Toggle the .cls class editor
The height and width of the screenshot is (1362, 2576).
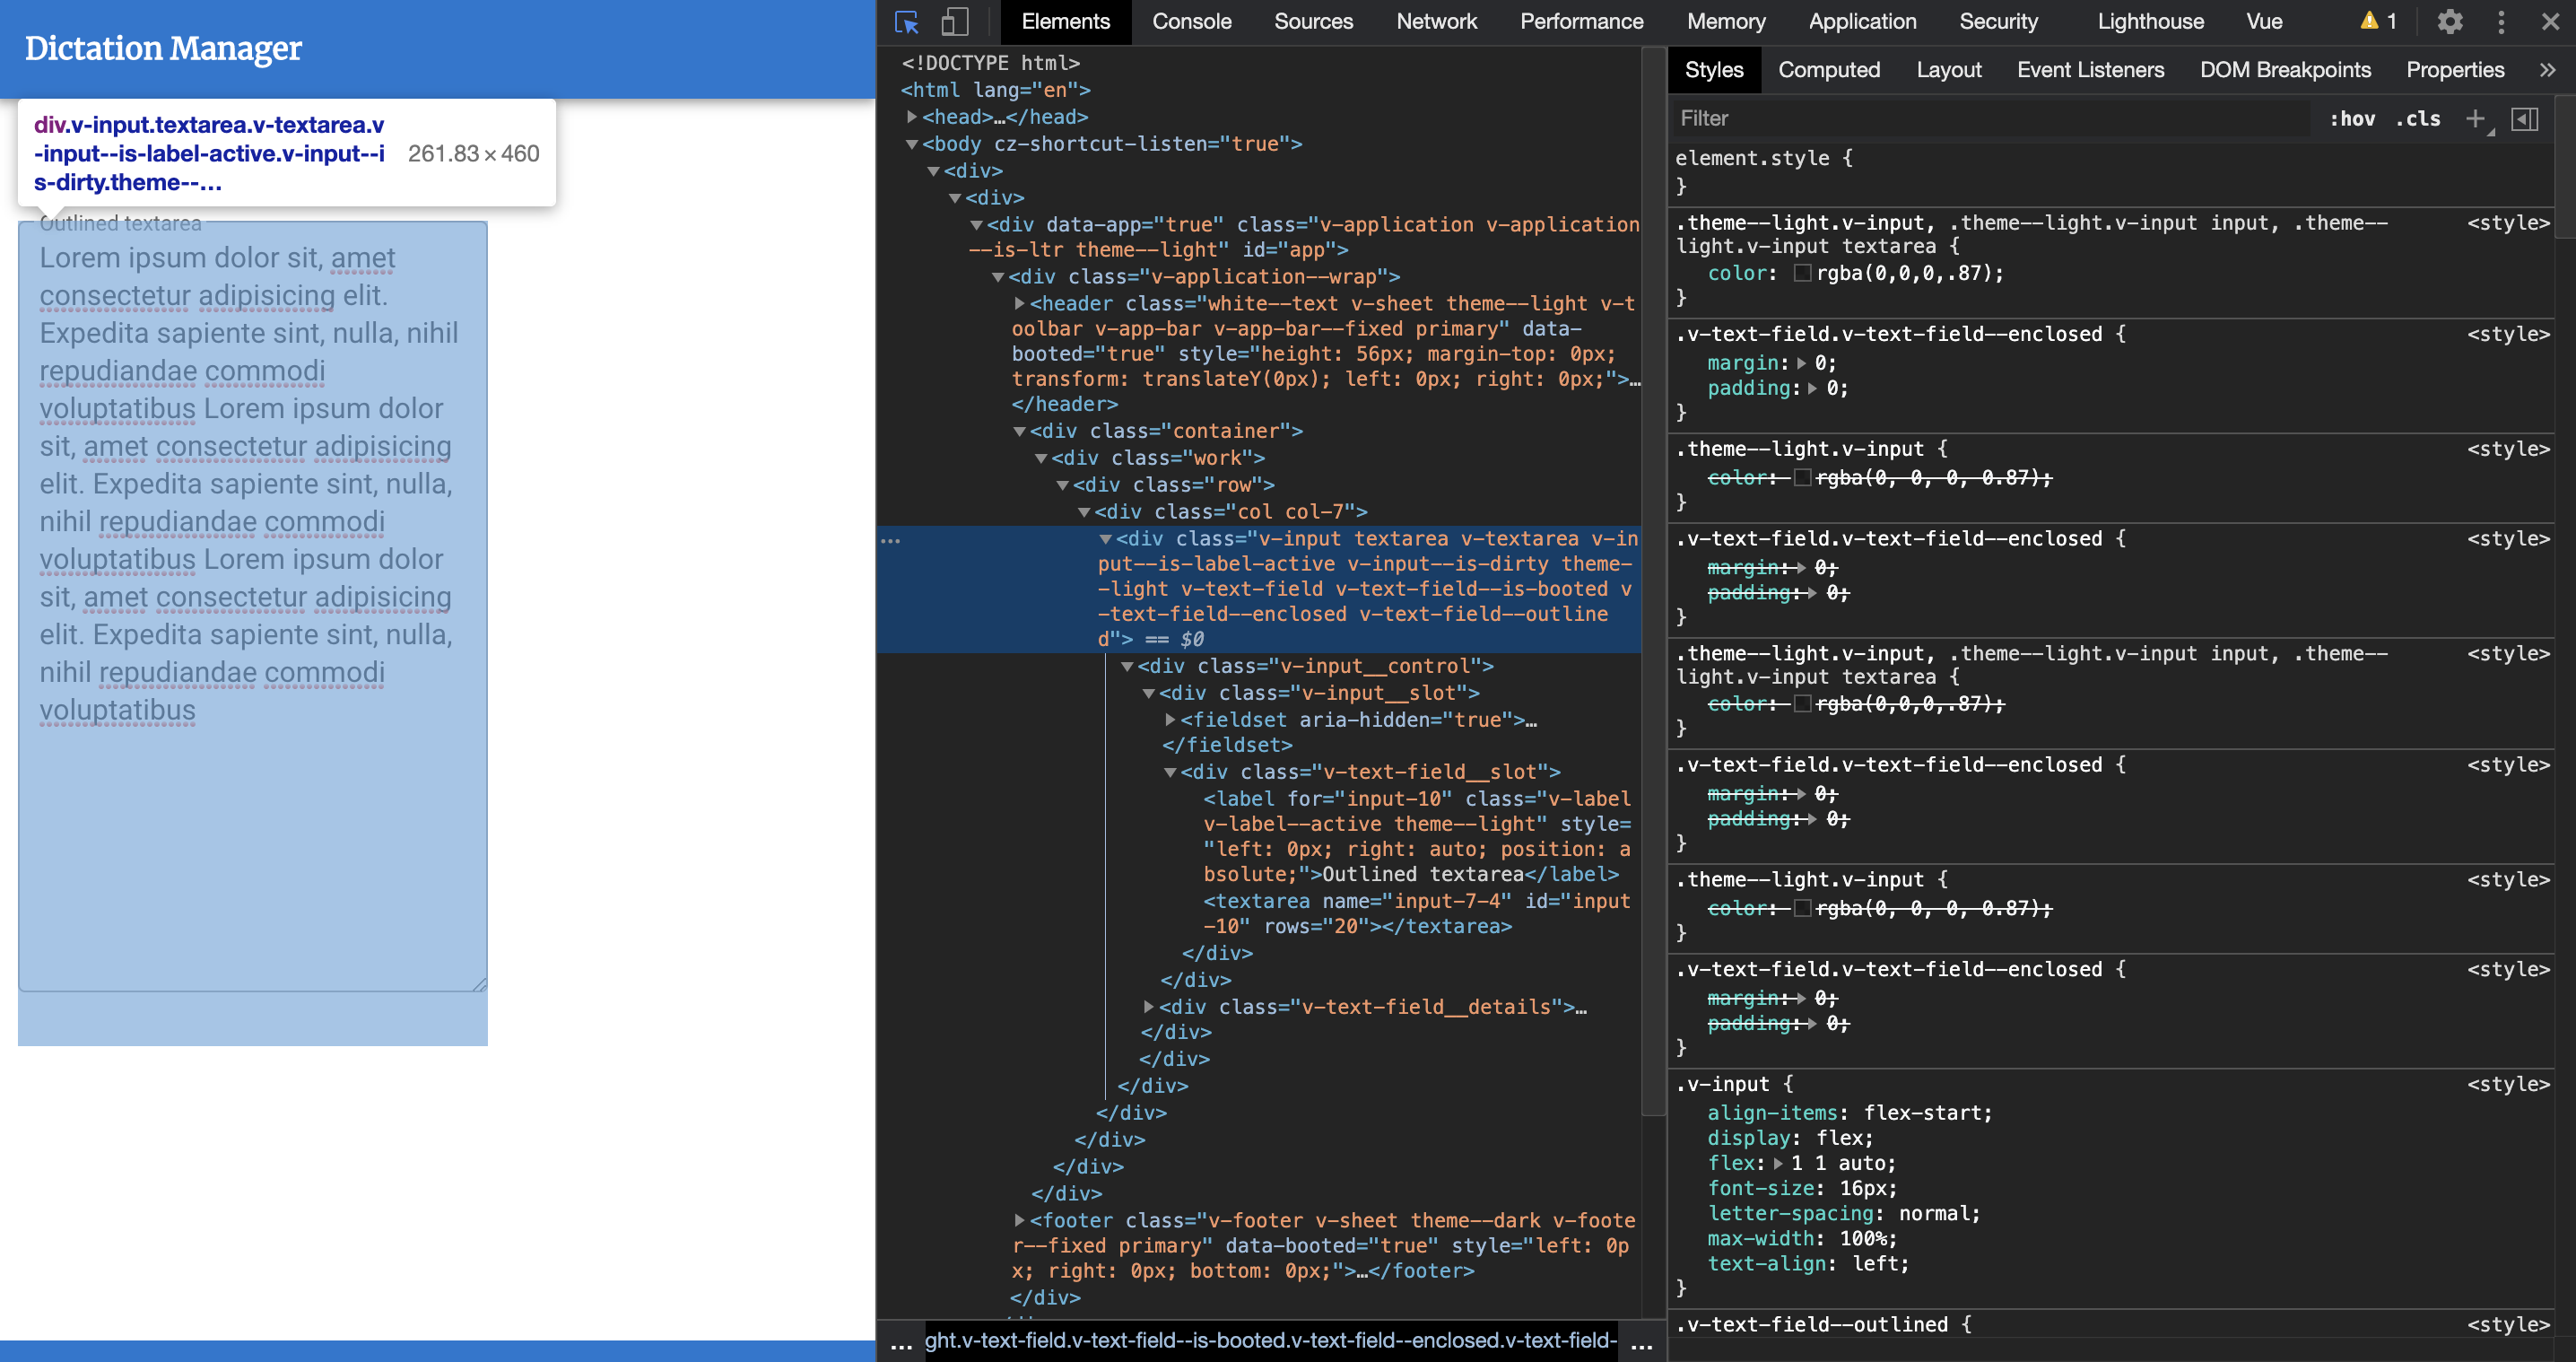(x=2419, y=118)
